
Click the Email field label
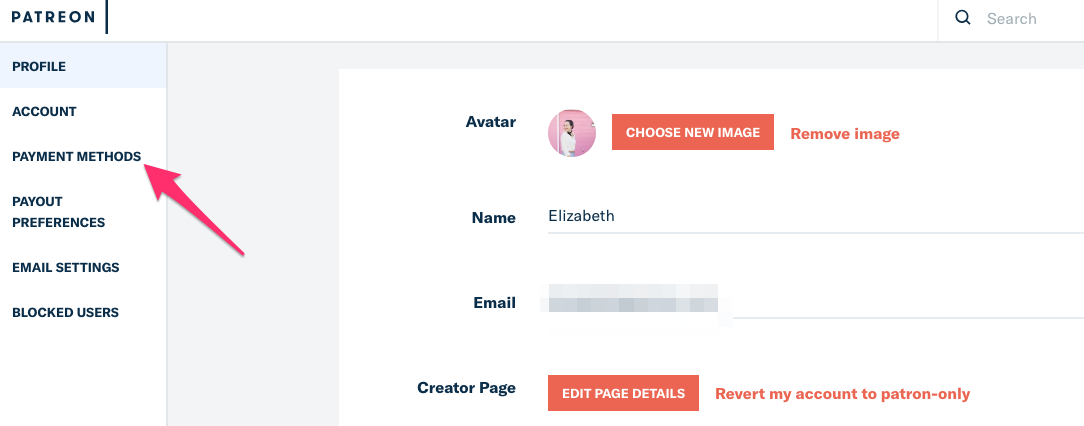(x=494, y=302)
